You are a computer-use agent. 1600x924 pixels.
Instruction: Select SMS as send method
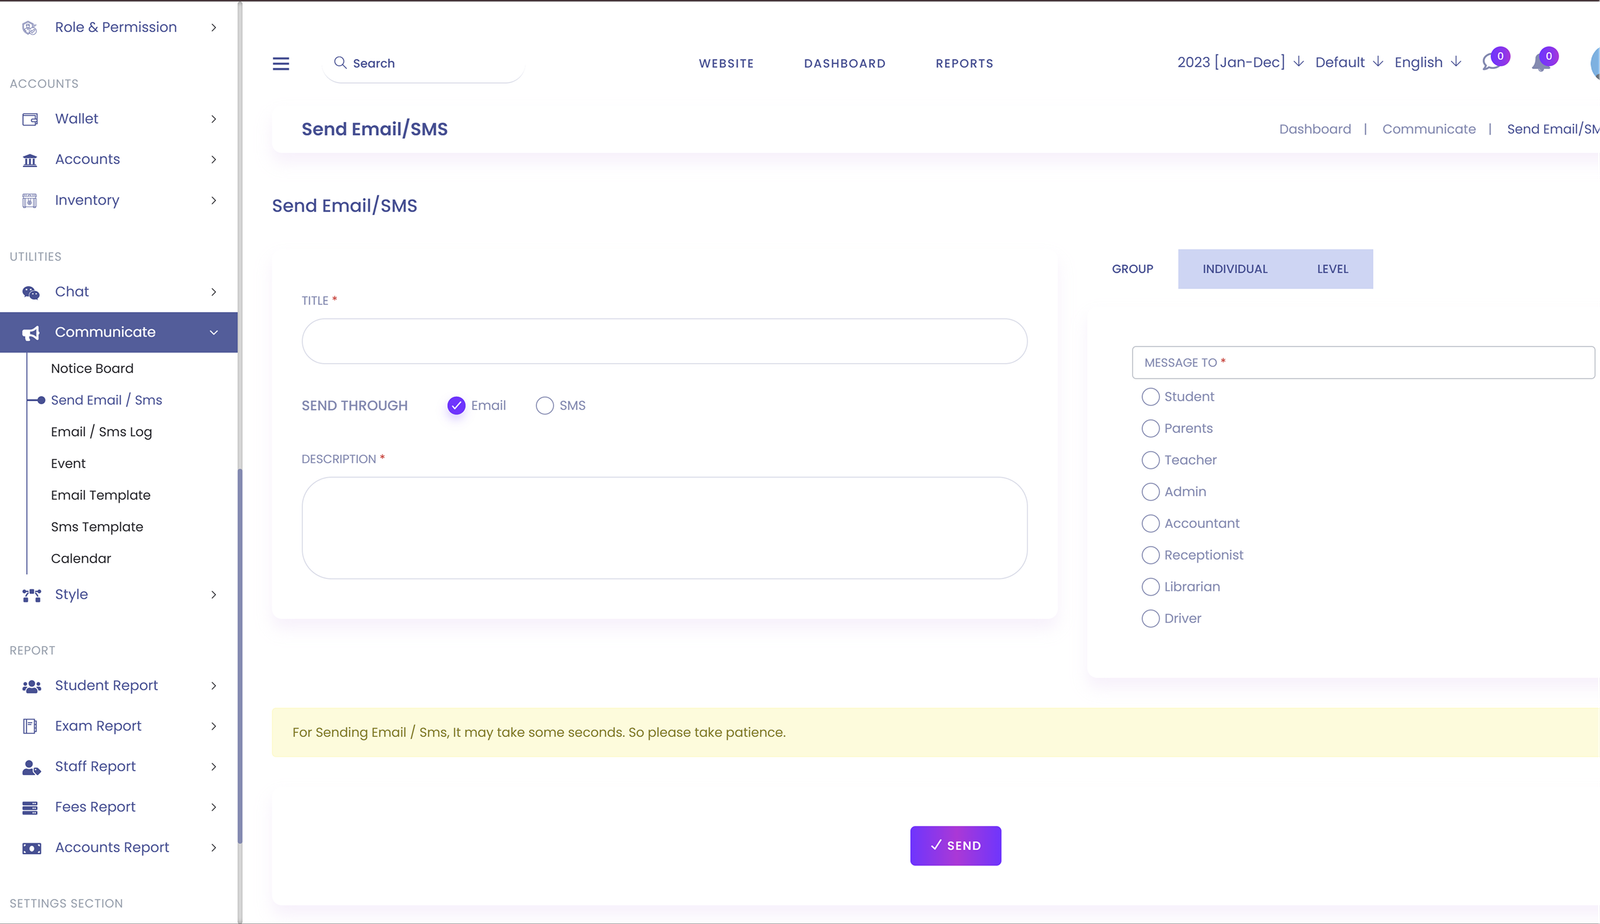(545, 405)
